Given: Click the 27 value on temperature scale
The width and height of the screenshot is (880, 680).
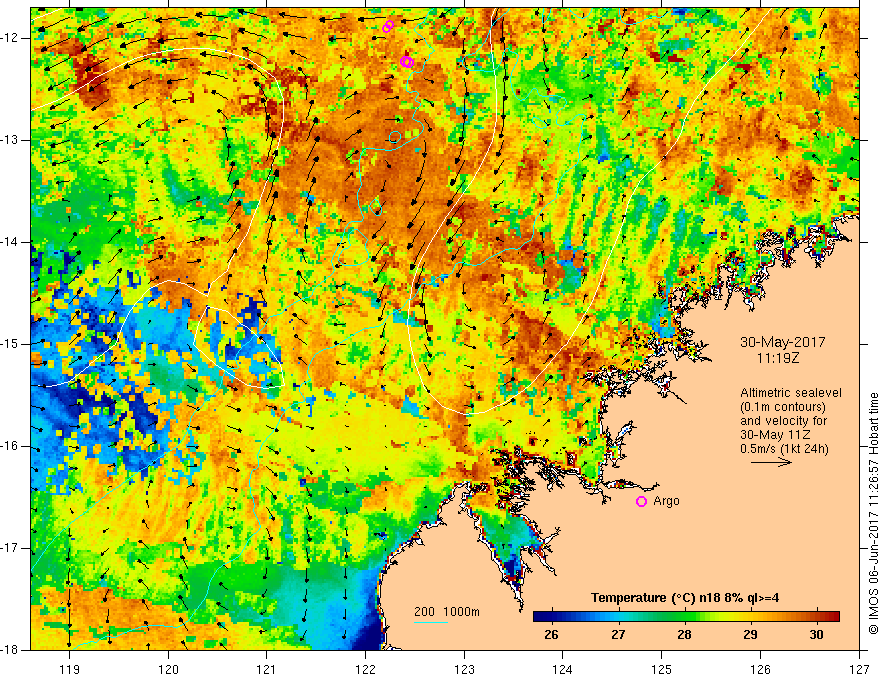Looking at the screenshot, I should [x=618, y=635].
